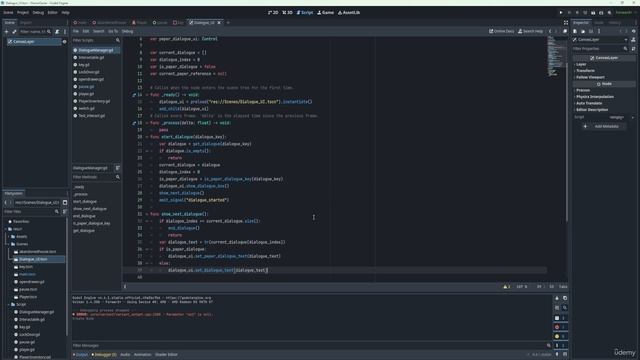Toggle the scripts panel arrow at bottom-left

[x=125, y=287]
